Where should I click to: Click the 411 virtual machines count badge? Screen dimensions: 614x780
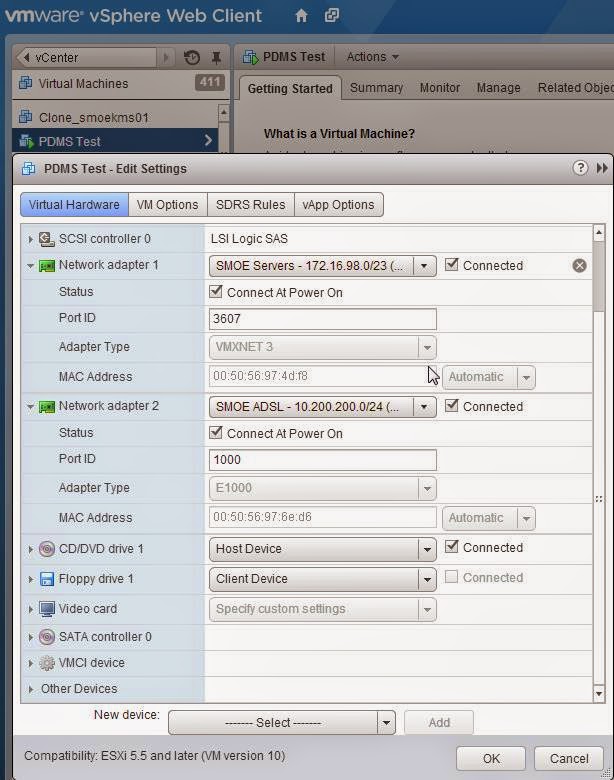click(209, 83)
